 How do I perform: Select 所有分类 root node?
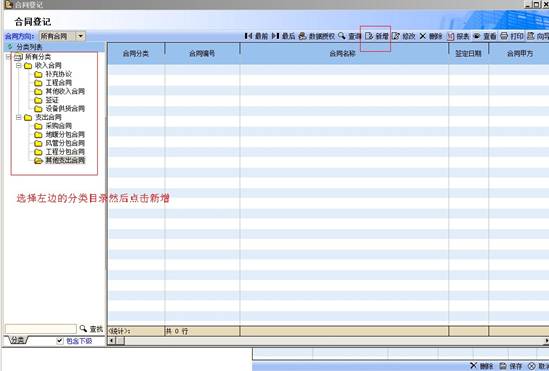point(37,57)
